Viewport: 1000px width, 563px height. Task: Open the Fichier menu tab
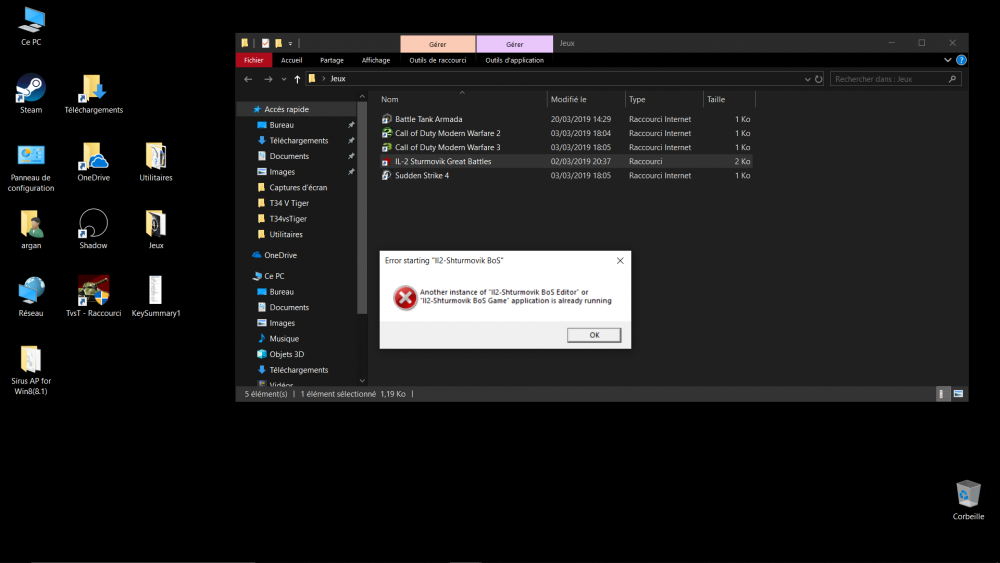click(254, 60)
